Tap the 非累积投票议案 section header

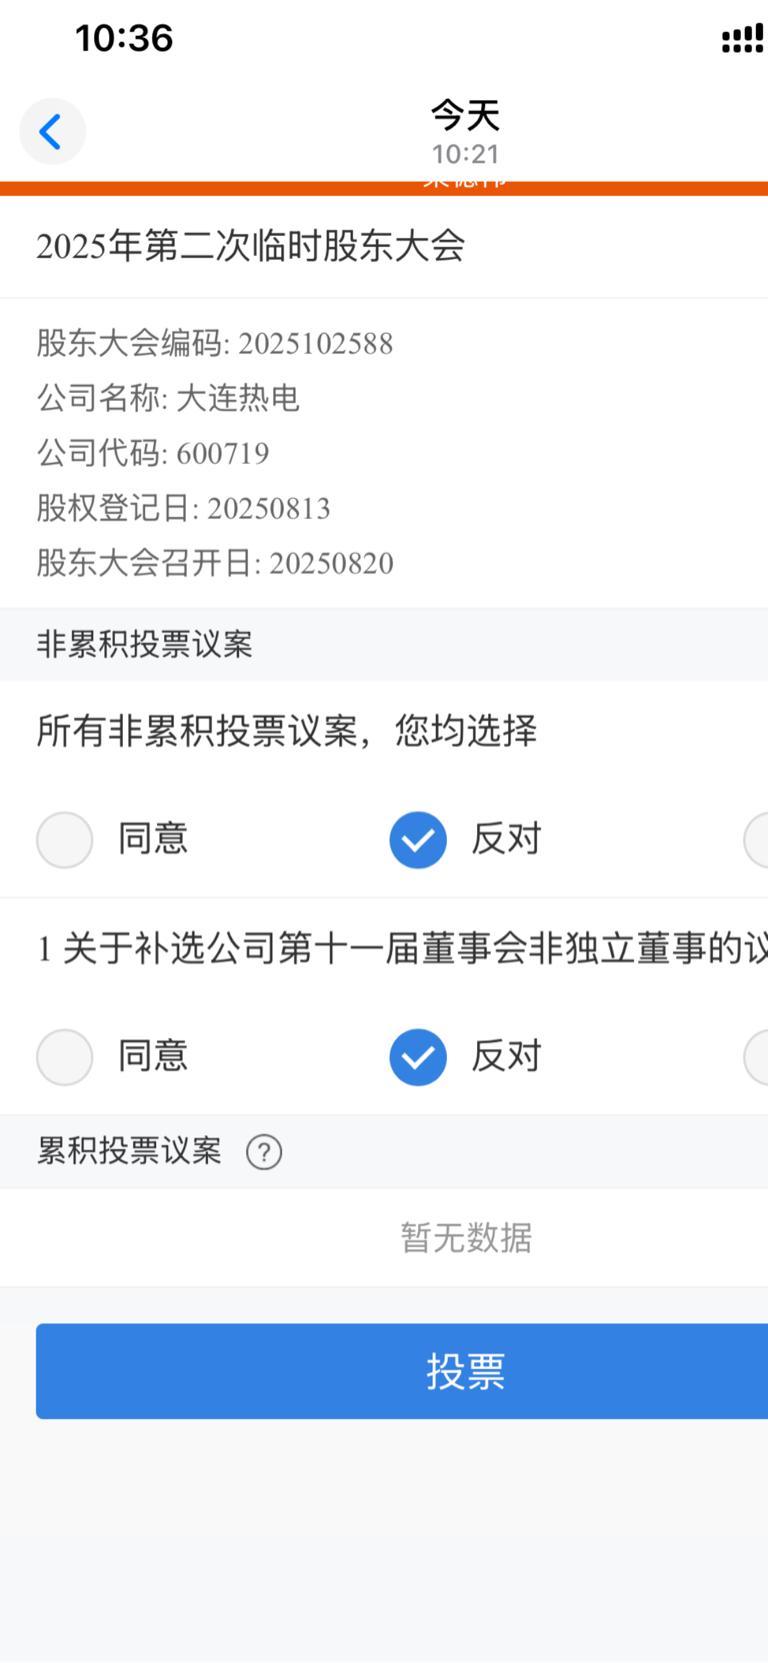(144, 644)
